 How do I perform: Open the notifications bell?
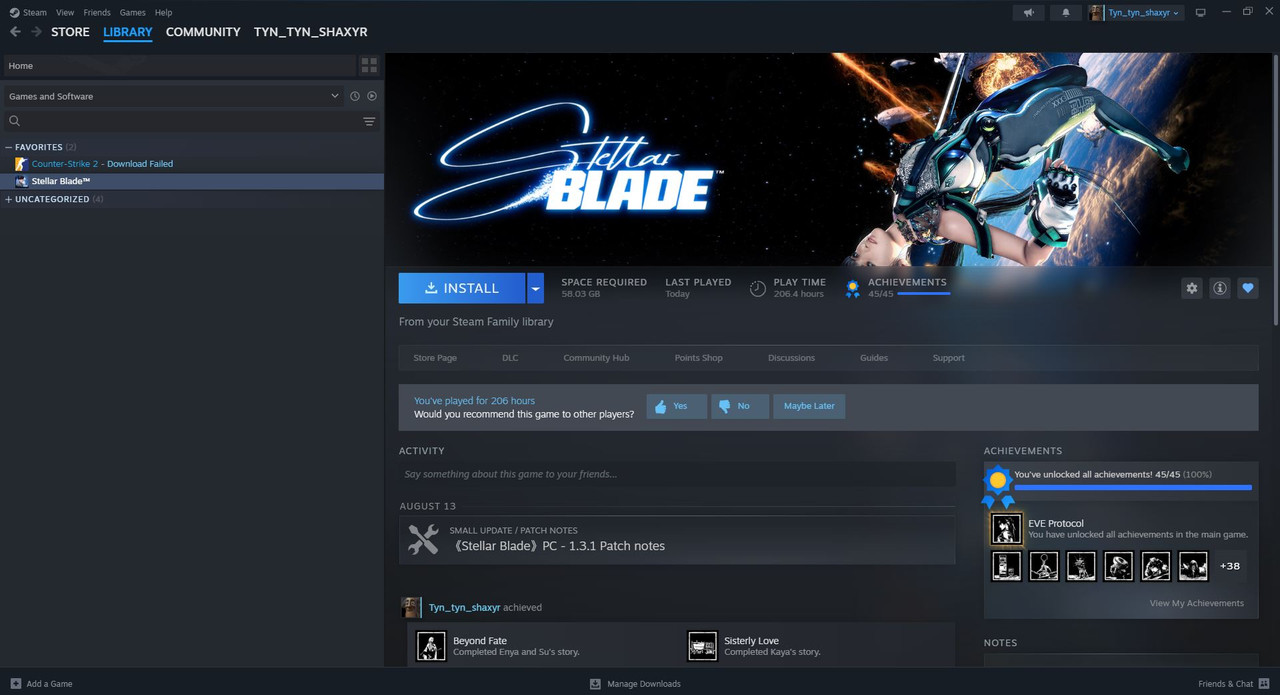tap(1065, 12)
